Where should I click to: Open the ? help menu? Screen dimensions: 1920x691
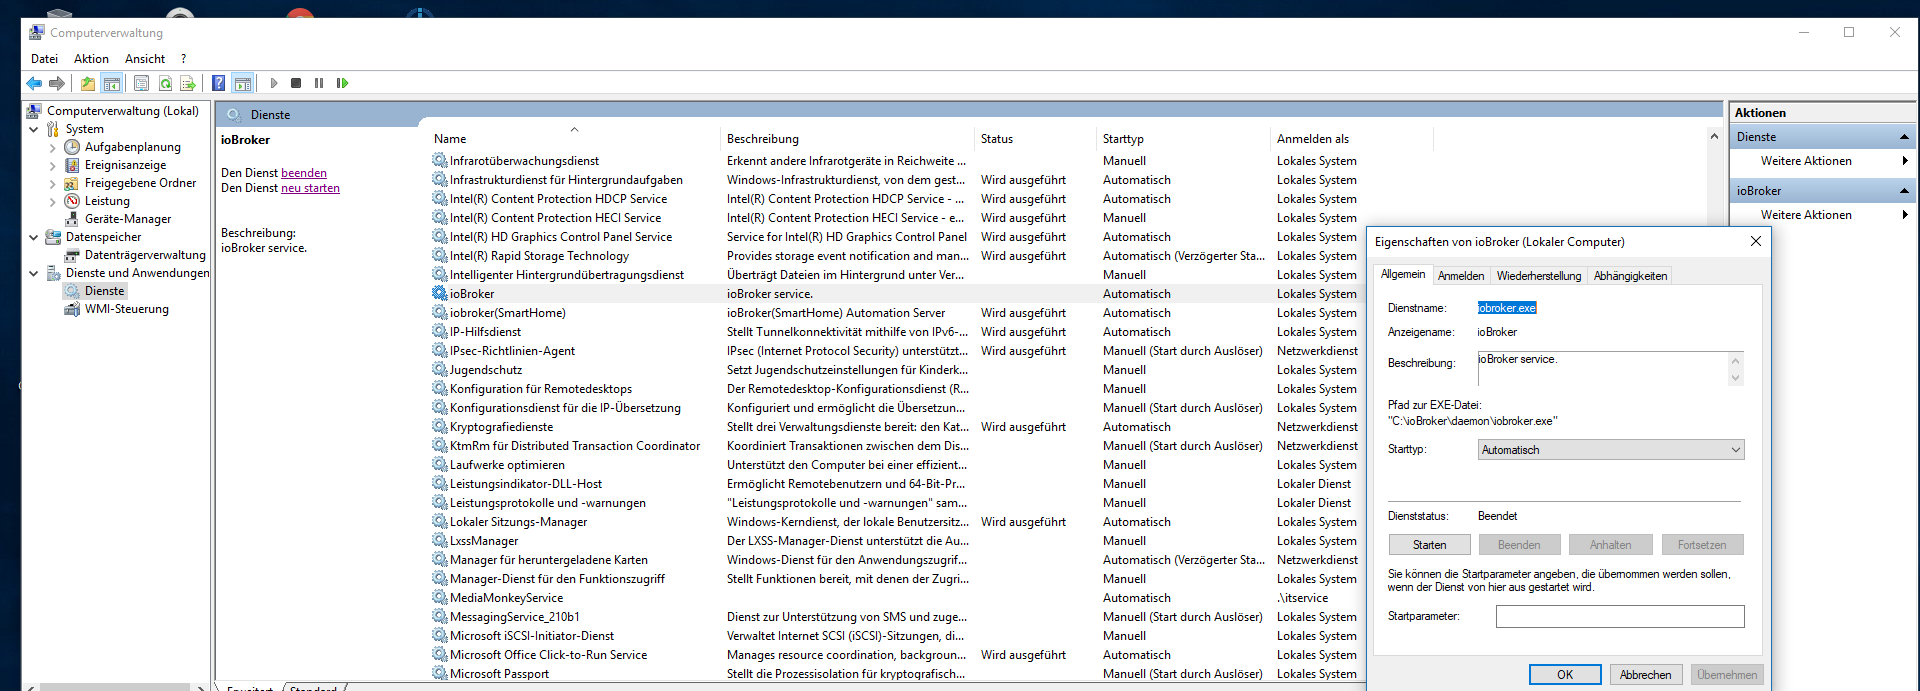(x=184, y=59)
